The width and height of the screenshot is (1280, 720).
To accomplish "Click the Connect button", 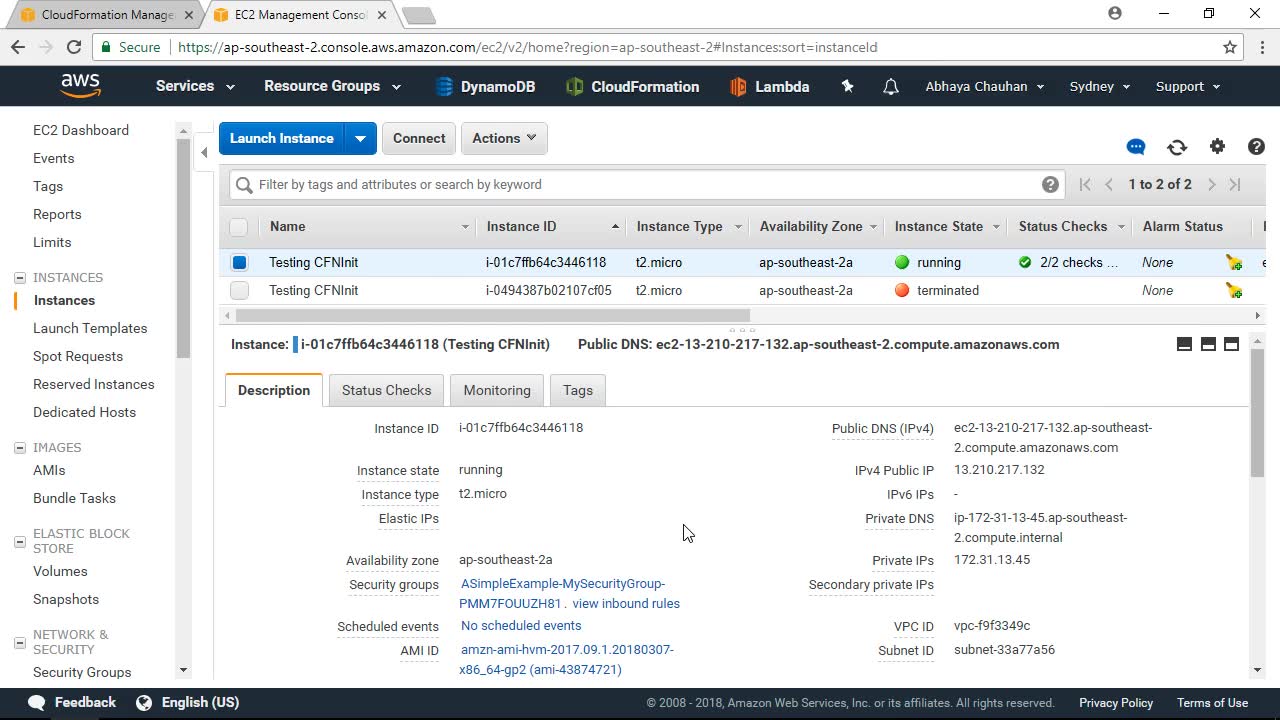I will click(419, 138).
